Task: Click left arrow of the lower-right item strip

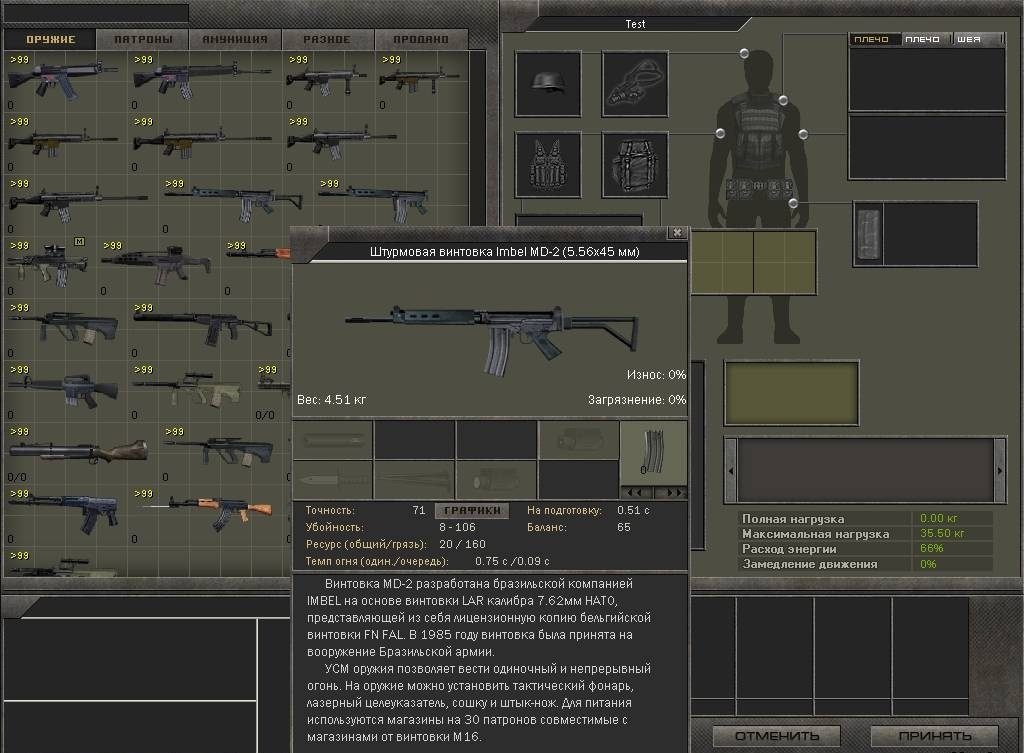Action: point(731,470)
